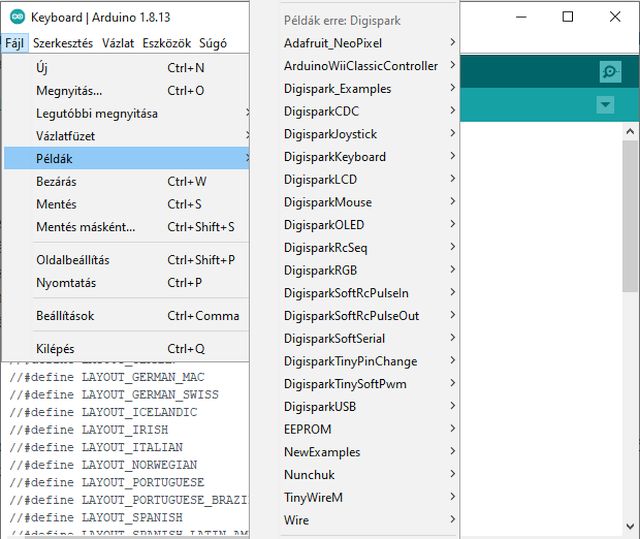Open the Eszközök menu
This screenshot has height=539, width=640.
[167, 43]
